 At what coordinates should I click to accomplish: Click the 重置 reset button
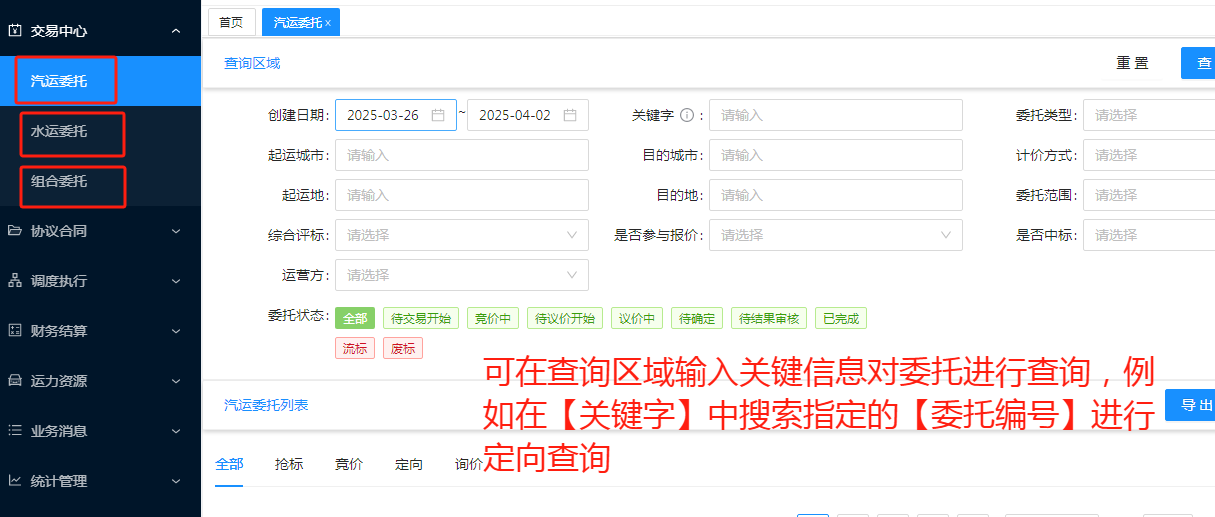1132,63
